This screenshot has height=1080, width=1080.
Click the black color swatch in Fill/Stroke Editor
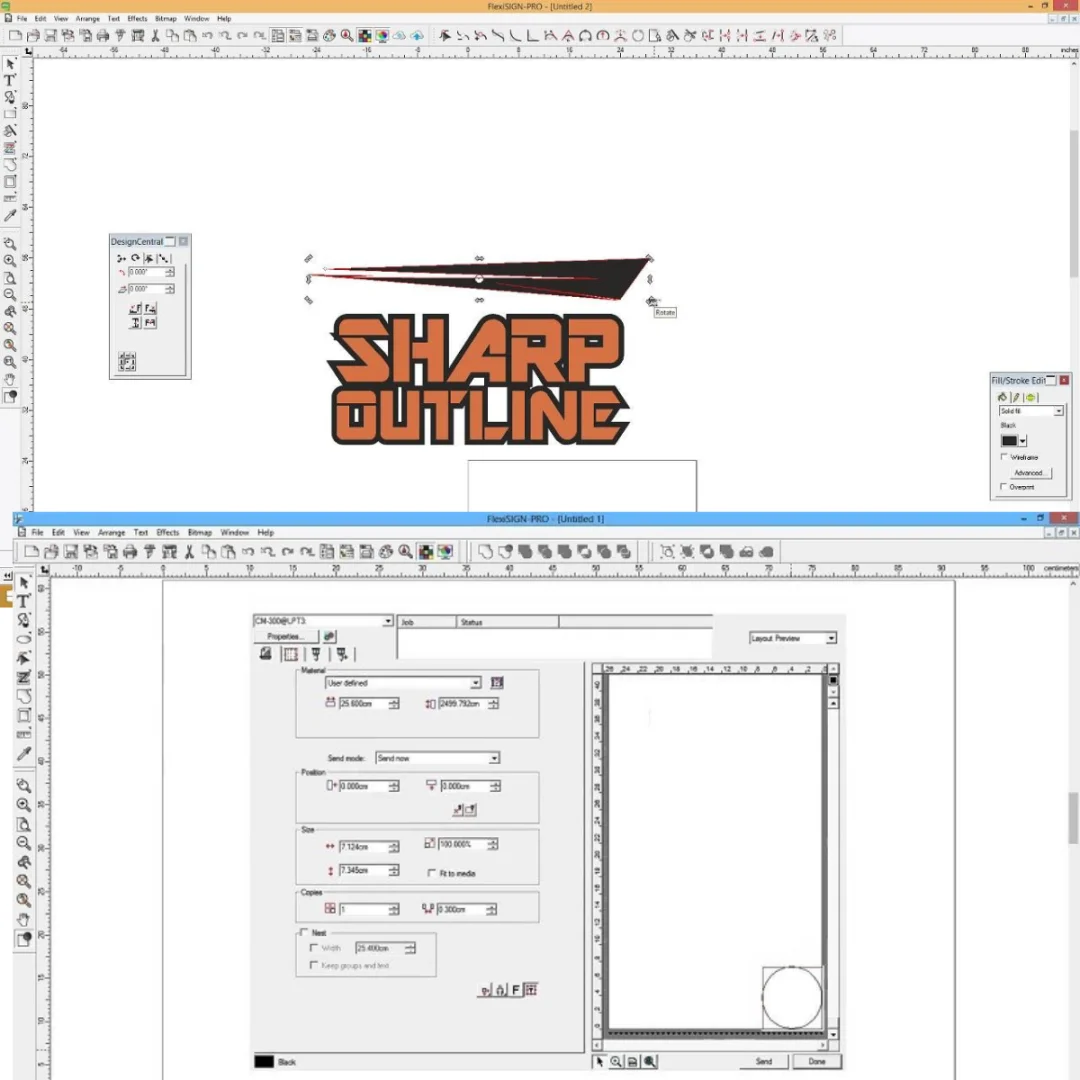(1009, 441)
